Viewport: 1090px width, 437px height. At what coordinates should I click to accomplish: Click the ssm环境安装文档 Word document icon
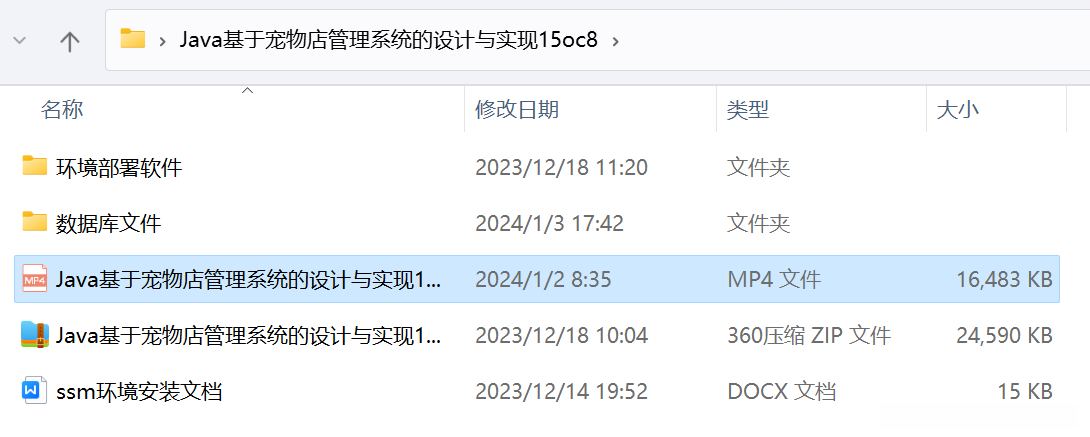(x=34, y=390)
